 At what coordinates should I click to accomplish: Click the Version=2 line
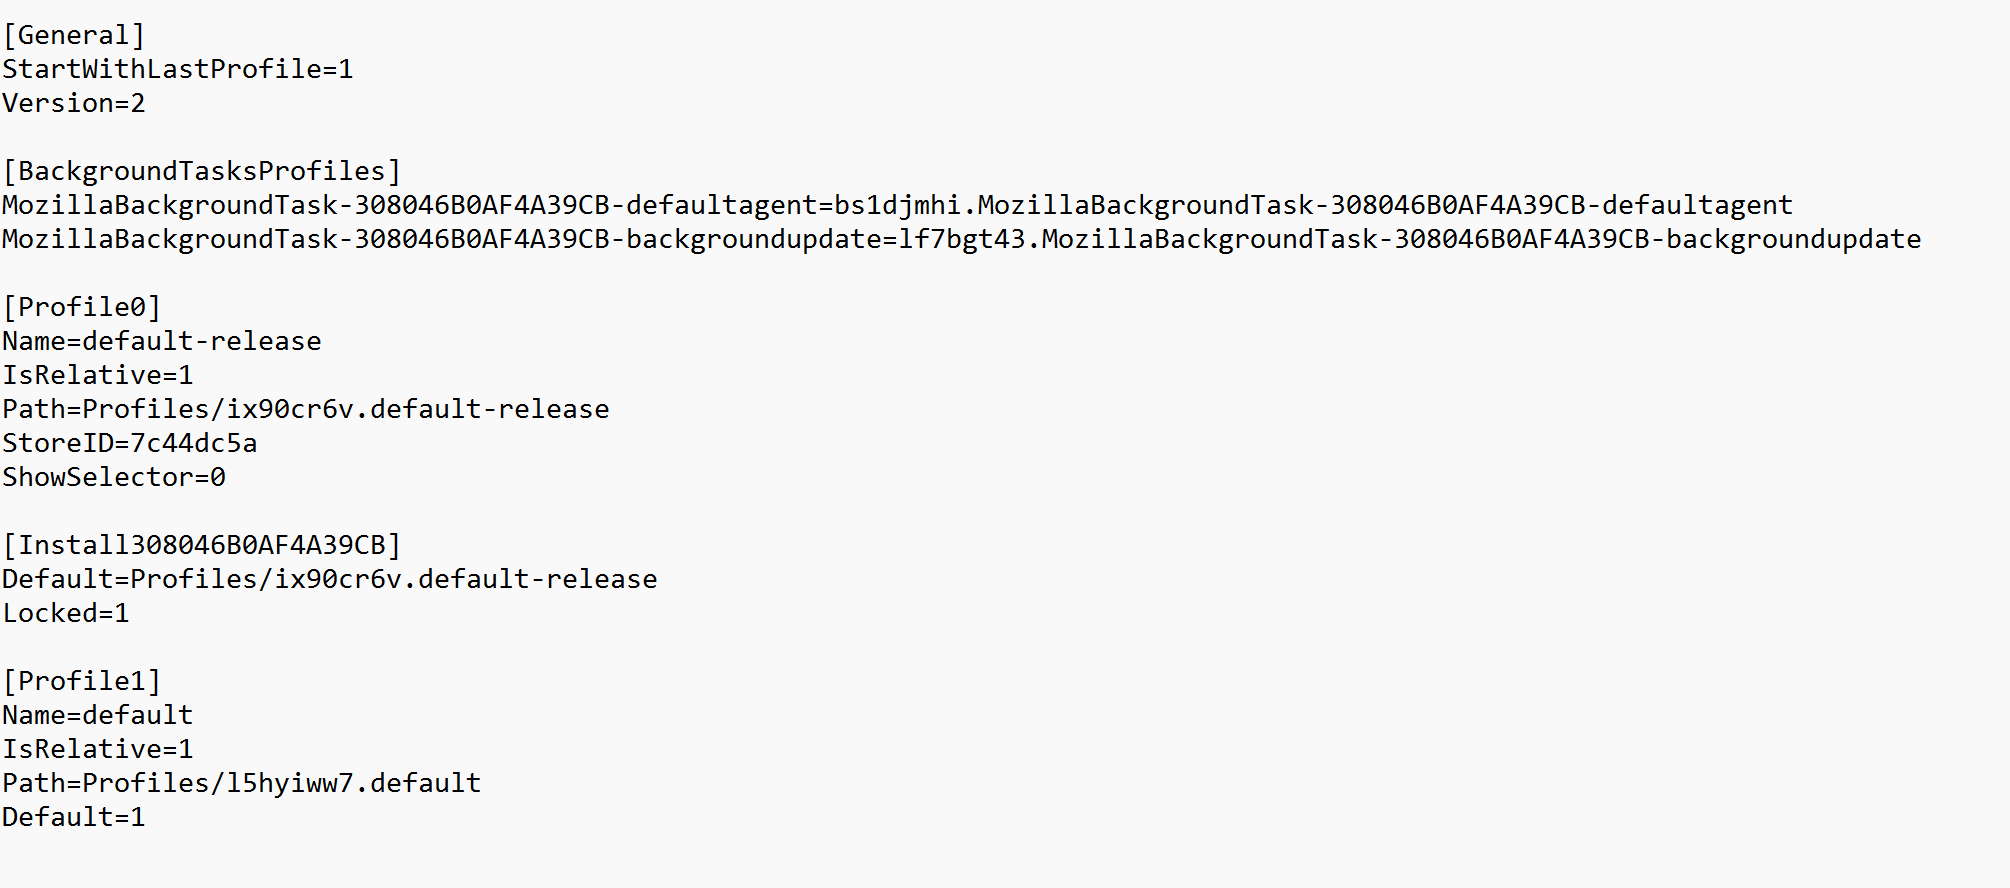tap(74, 103)
